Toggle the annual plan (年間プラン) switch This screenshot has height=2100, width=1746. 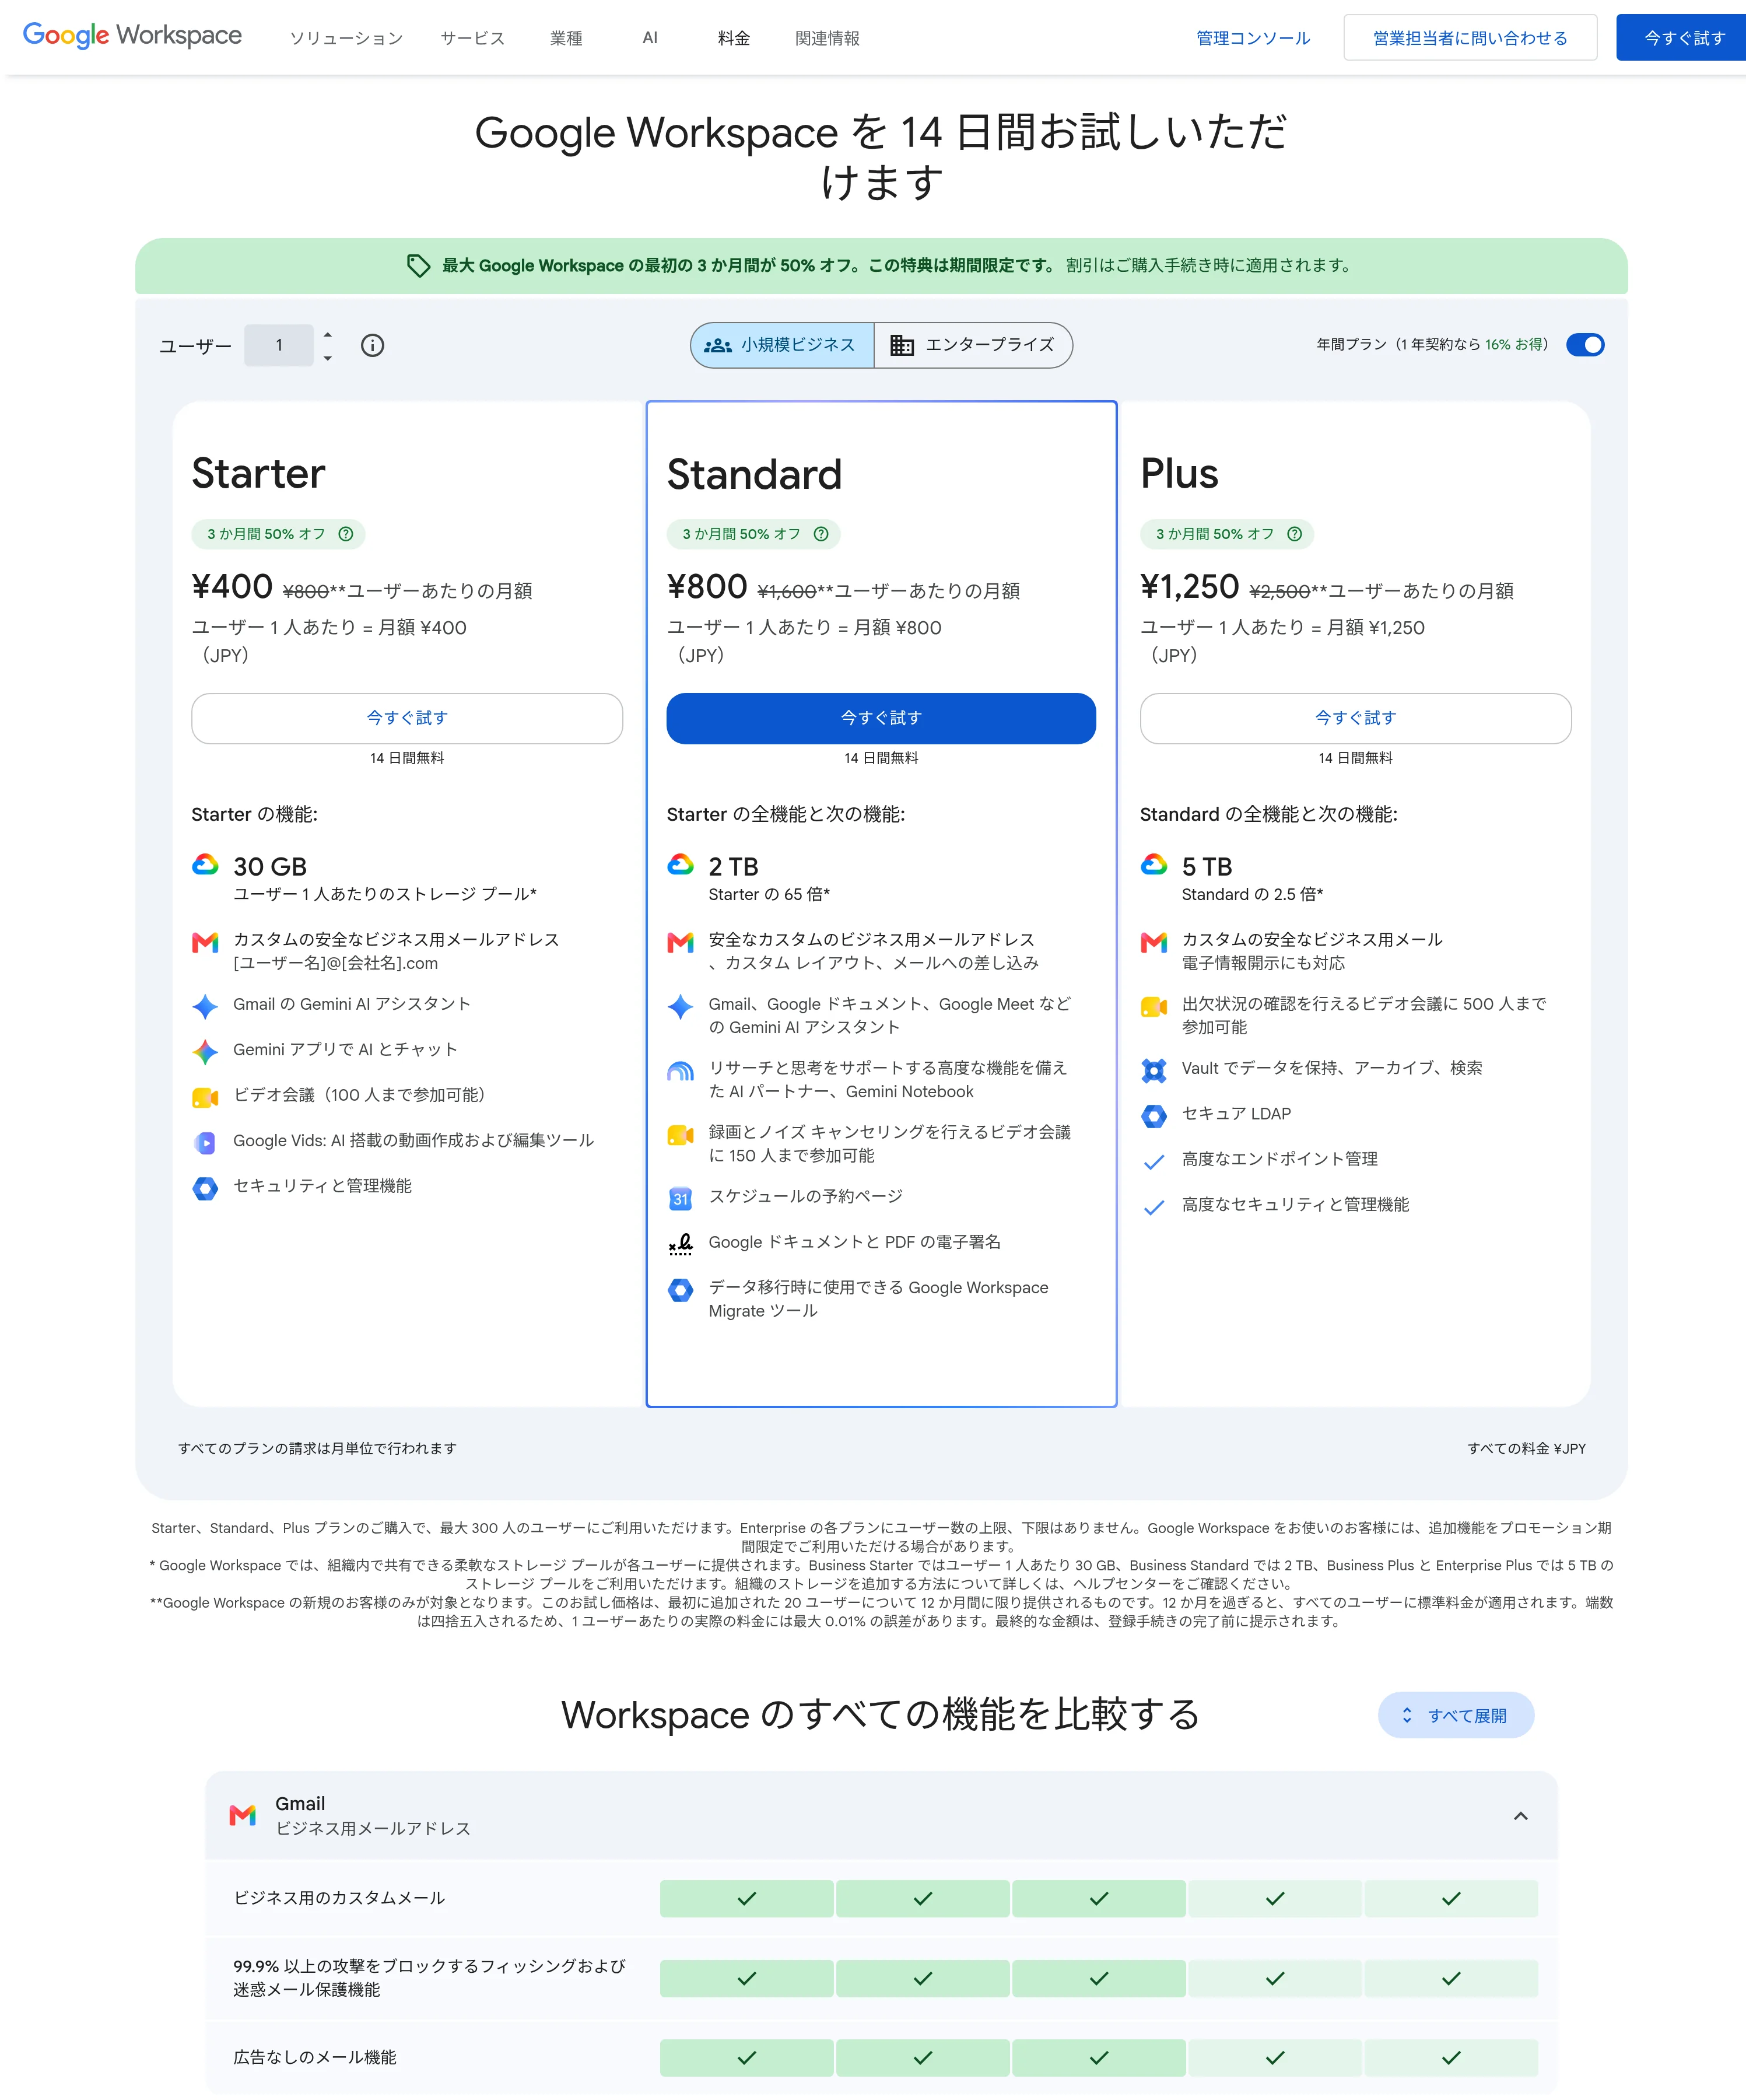pos(1585,345)
